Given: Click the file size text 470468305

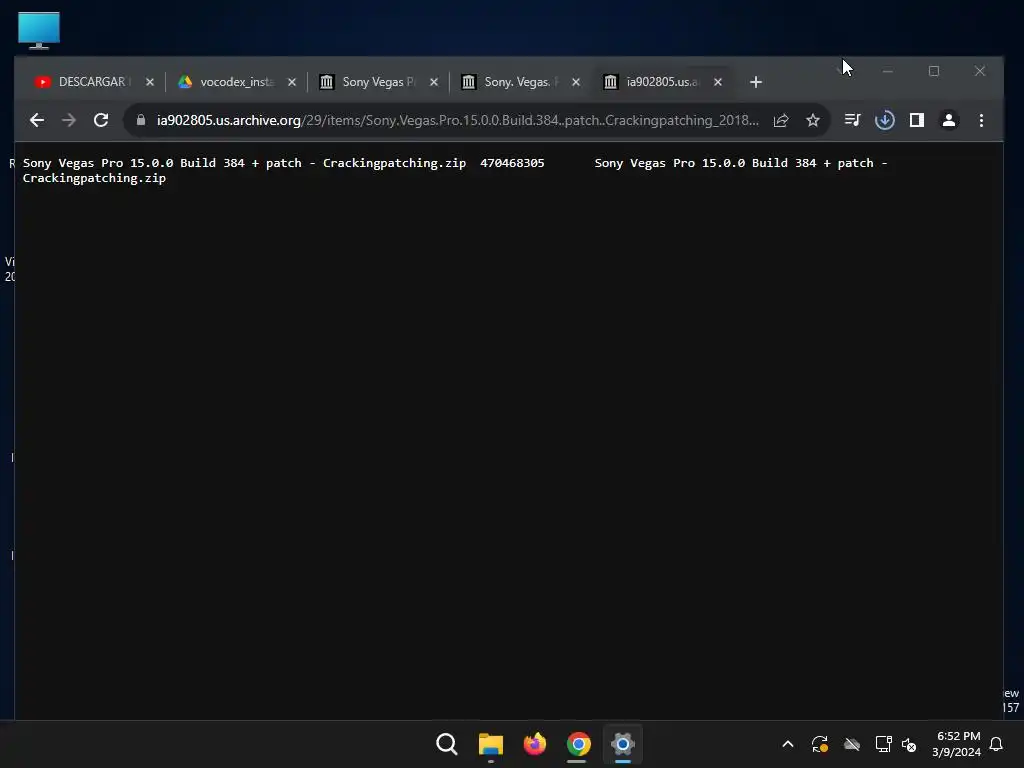Looking at the screenshot, I should tap(512, 163).
